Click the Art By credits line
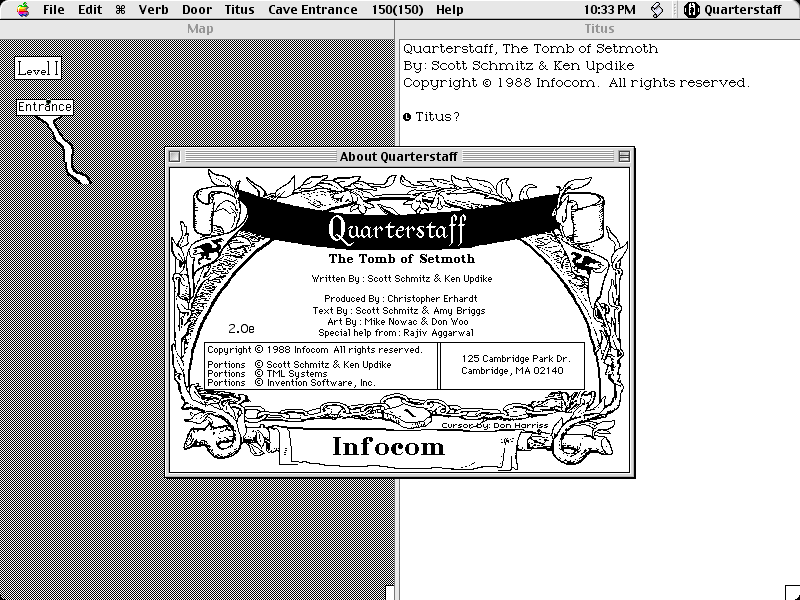The height and width of the screenshot is (600, 800). click(x=398, y=321)
